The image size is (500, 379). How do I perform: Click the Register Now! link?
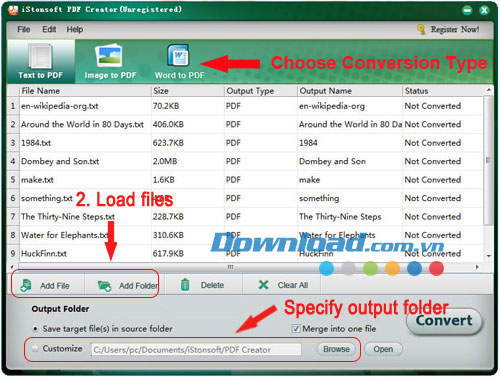(x=455, y=29)
